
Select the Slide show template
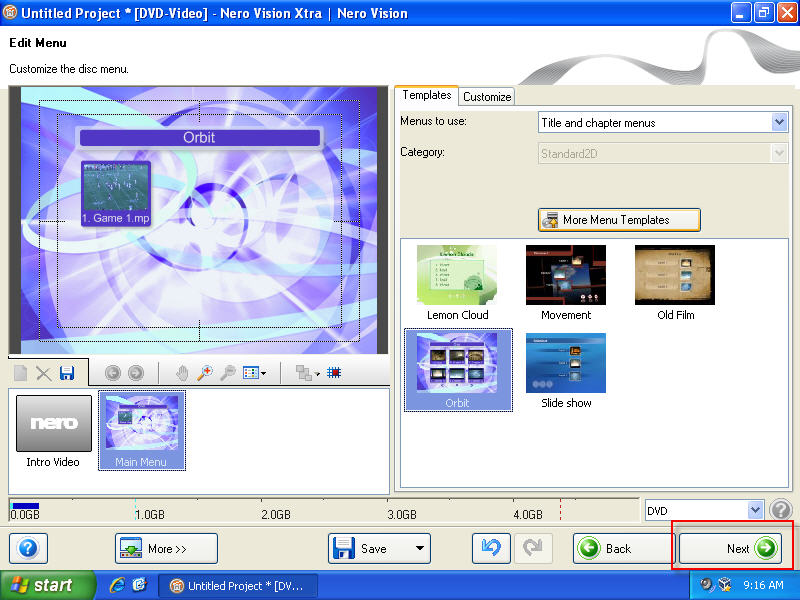click(566, 371)
